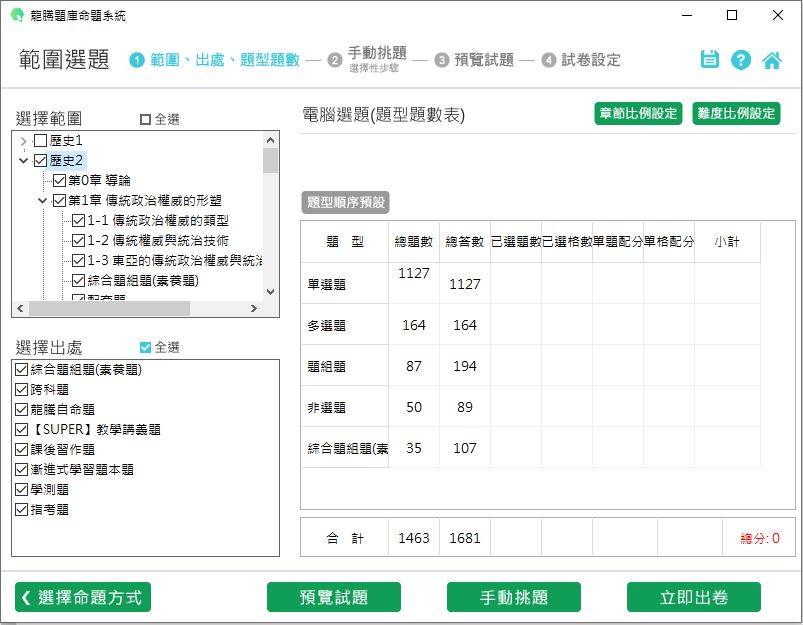This screenshot has height=625, width=803.
Task: Uncheck 綜合題組題(素養題) in range tree
Action: (78, 280)
